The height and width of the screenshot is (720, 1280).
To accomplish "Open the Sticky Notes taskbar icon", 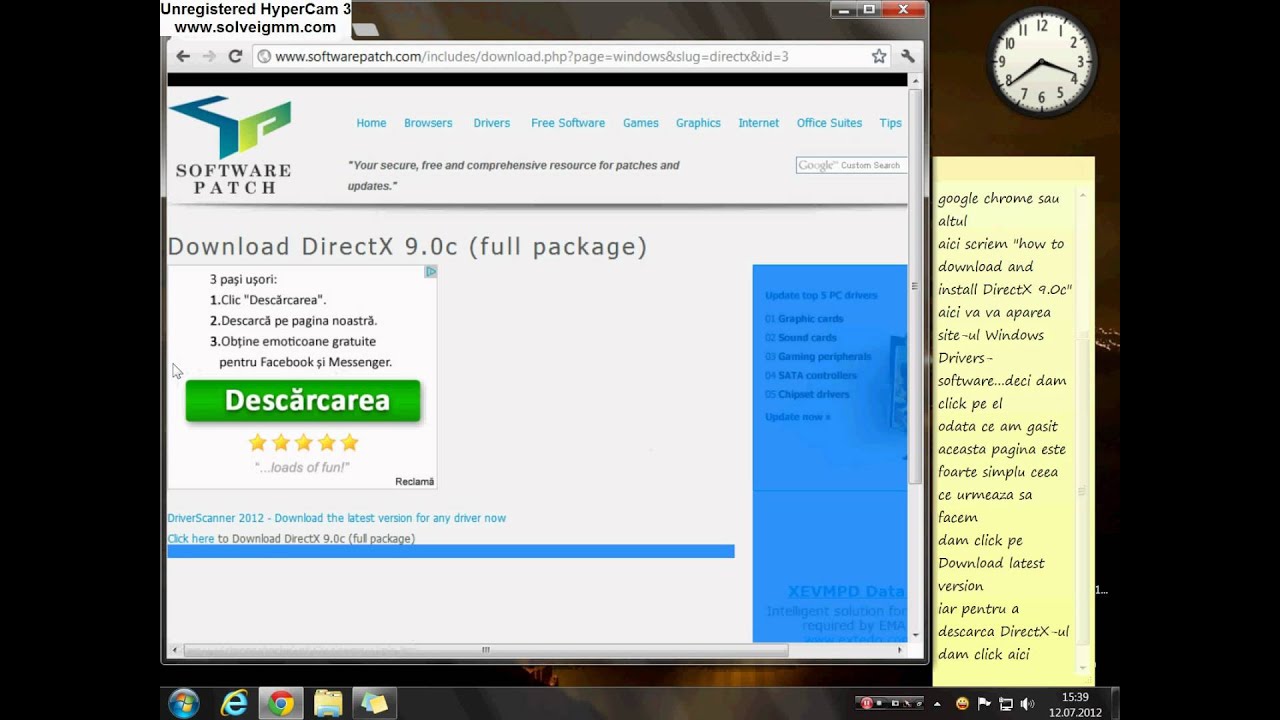I will [x=374, y=704].
